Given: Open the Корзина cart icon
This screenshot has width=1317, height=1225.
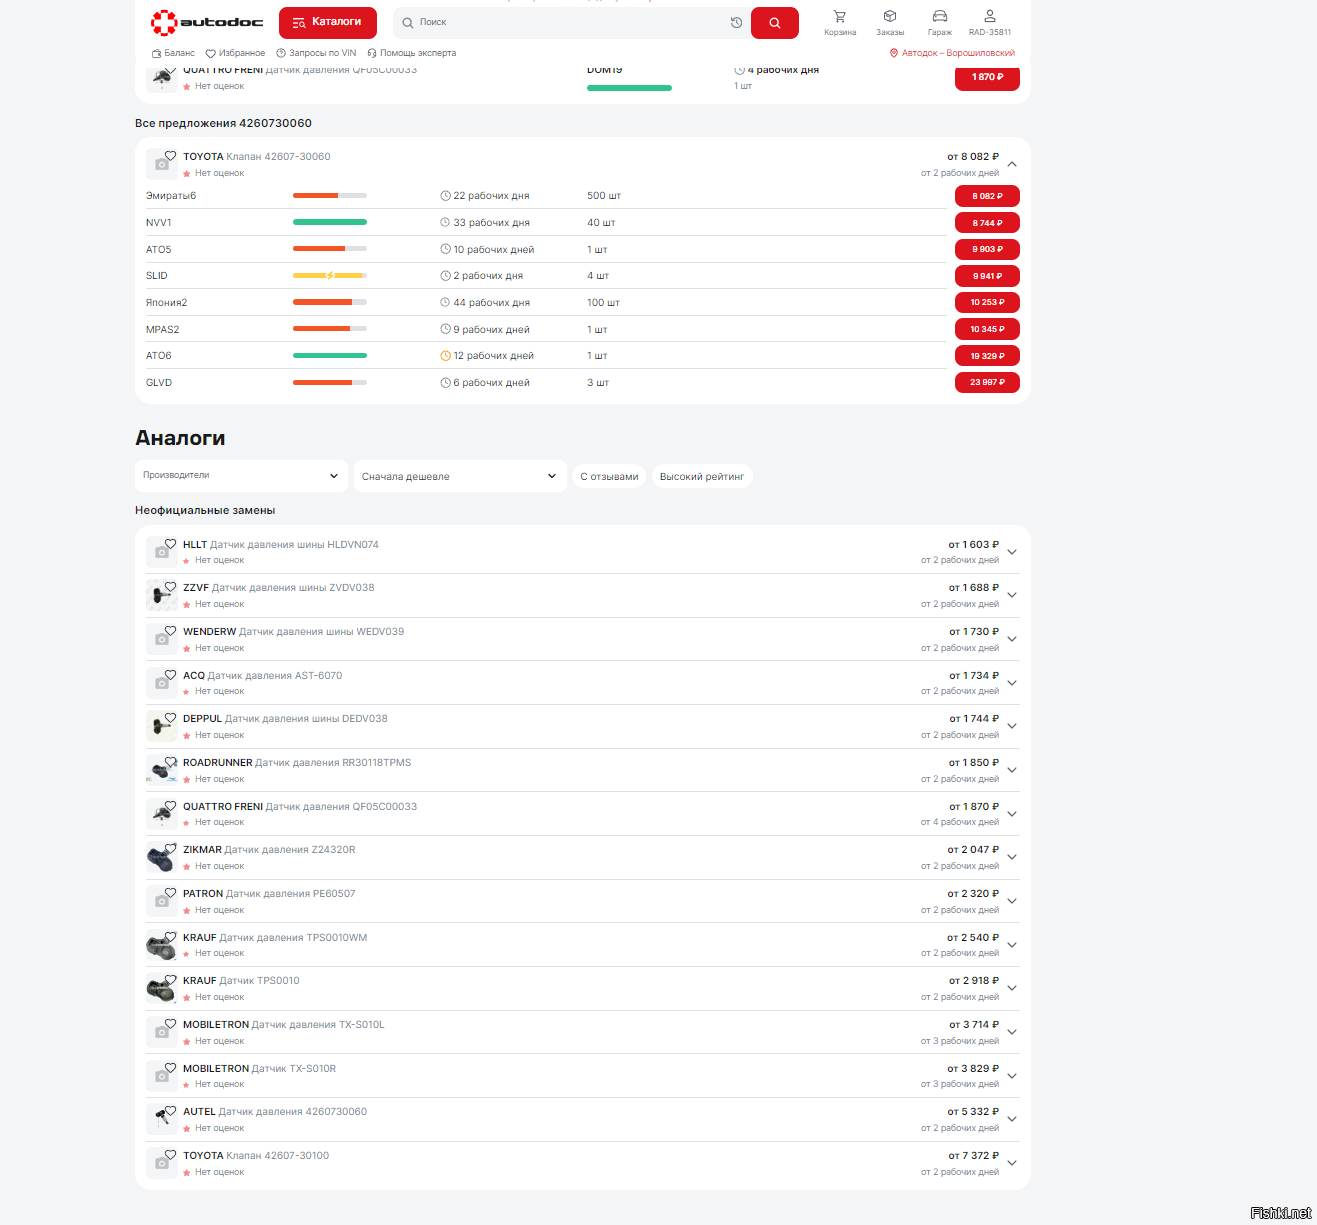Looking at the screenshot, I should pos(839,22).
